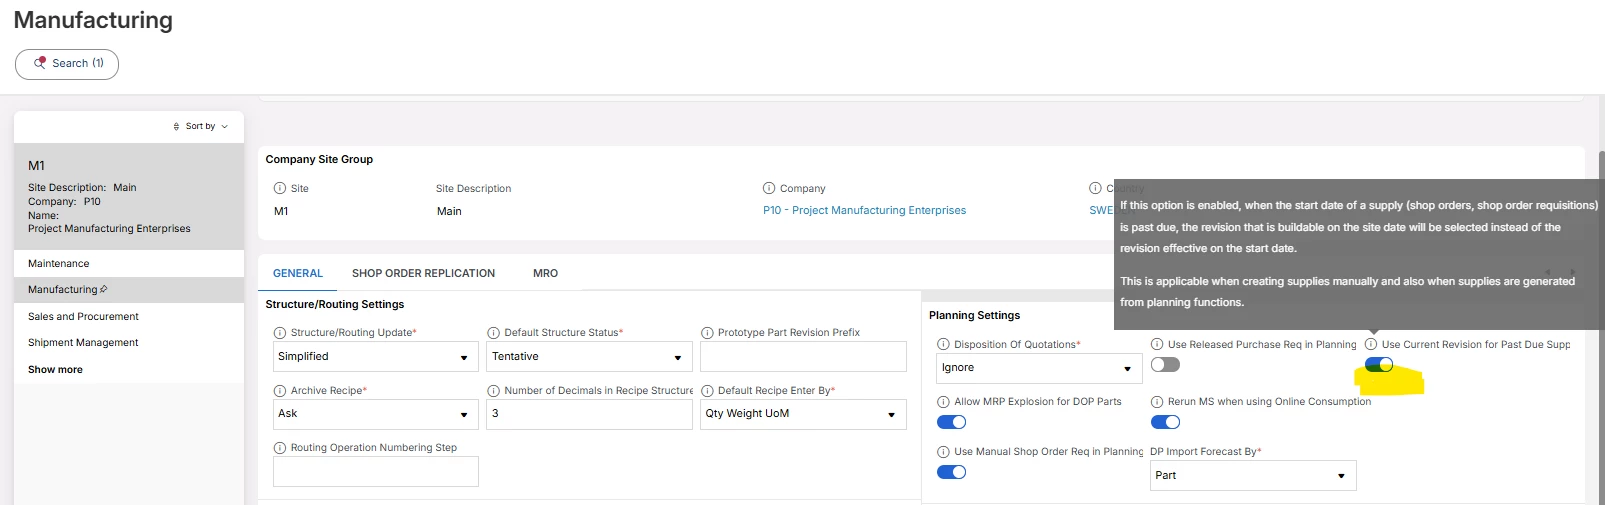The image size is (1605, 505).
Task: Click the info icon beside Site label
Action: click(x=280, y=188)
